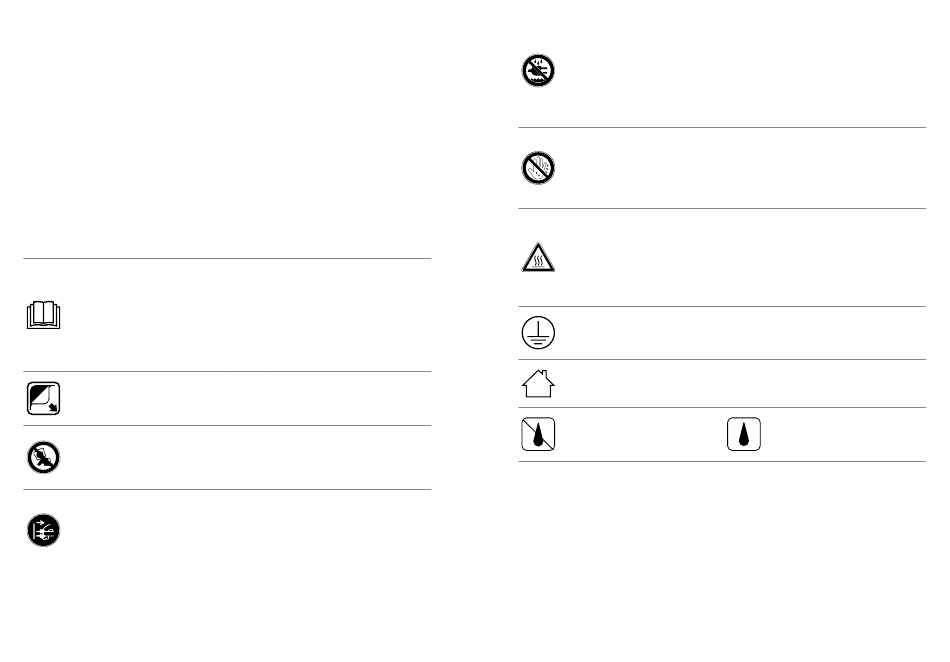This screenshot has height=662, width=950.
Task: Select the unplug power cord icon
Action: click(44, 531)
